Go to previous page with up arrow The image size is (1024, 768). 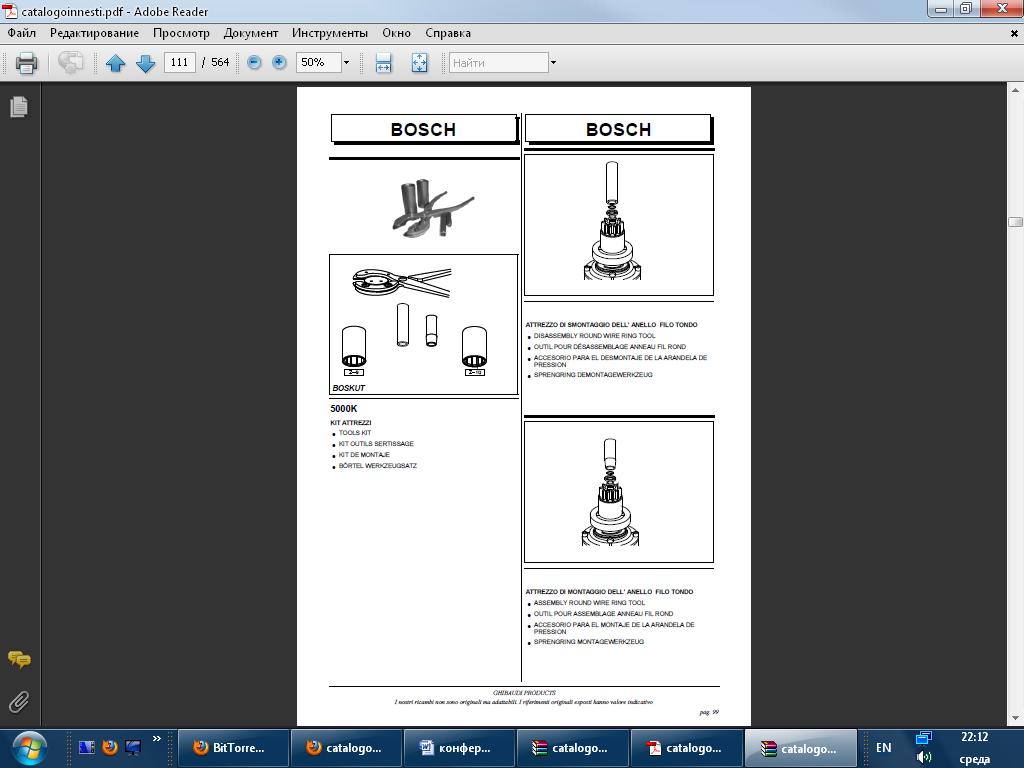tap(116, 63)
